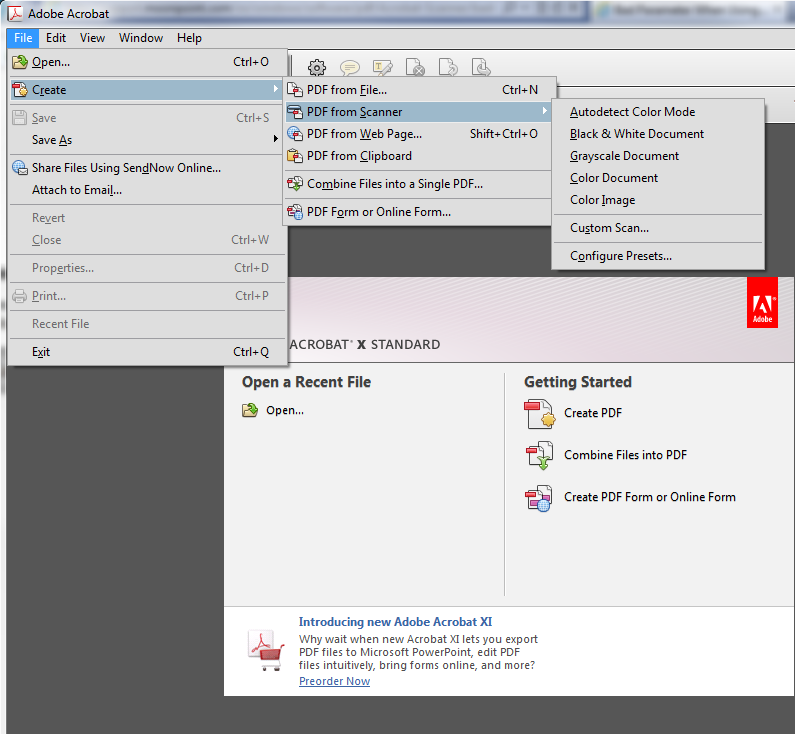The height and width of the screenshot is (734, 795).
Task: Select PDF from Clipboard
Action: [418, 156]
